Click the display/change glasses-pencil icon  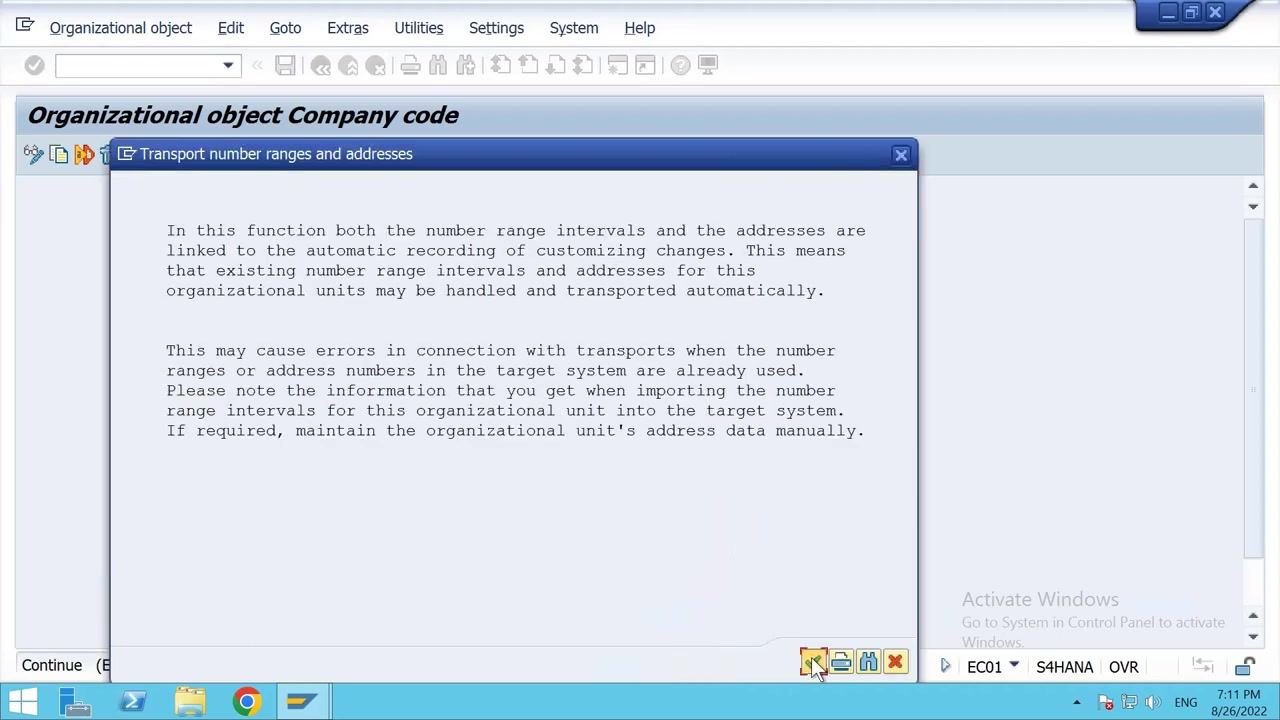[33, 154]
